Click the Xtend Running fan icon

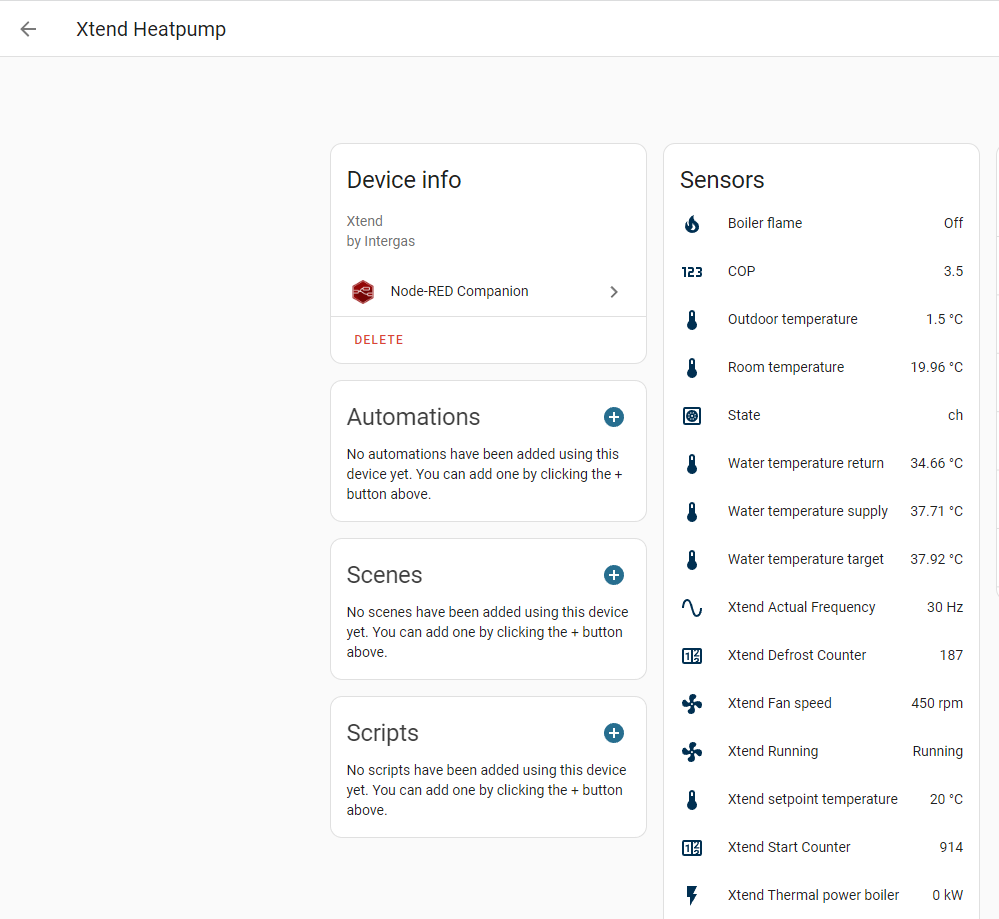tap(692, 752)
